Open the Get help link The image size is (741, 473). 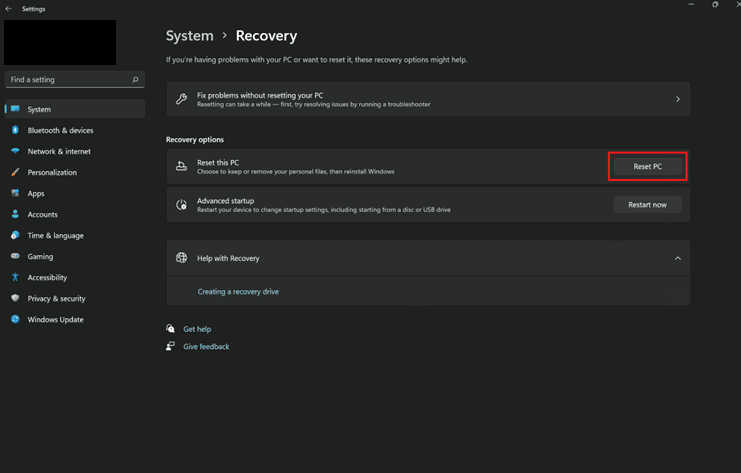(197, 329)
